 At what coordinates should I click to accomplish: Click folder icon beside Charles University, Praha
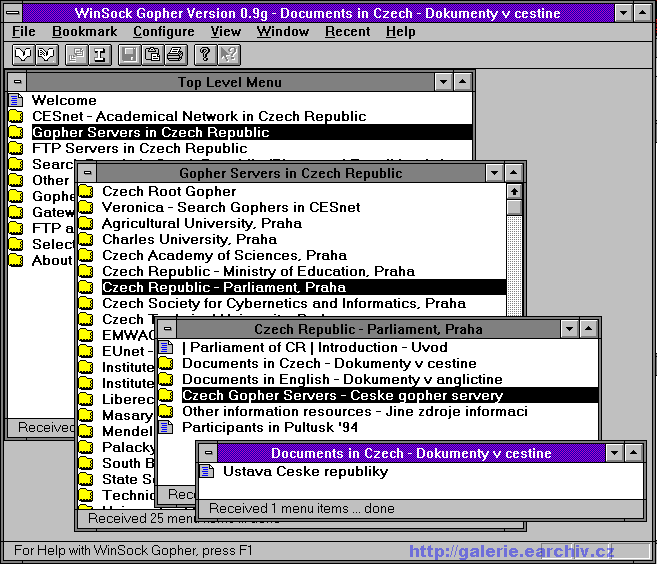pyautogui.click(x=86, y=239)
